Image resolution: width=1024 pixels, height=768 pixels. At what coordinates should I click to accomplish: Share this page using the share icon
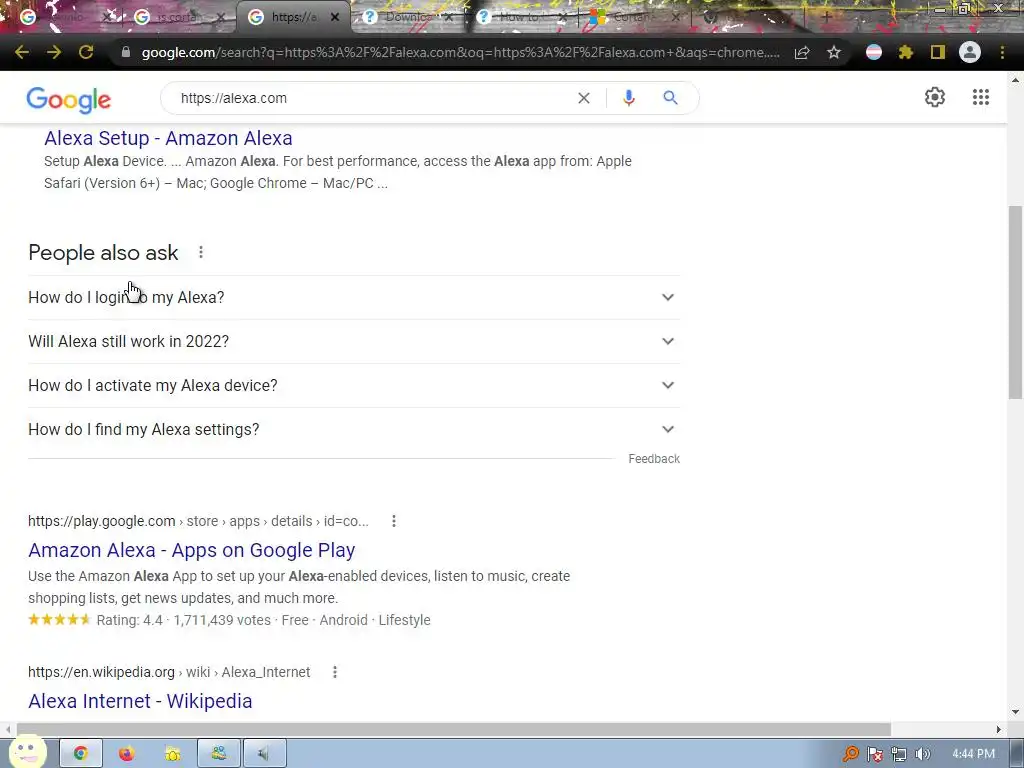click(802, 52)
